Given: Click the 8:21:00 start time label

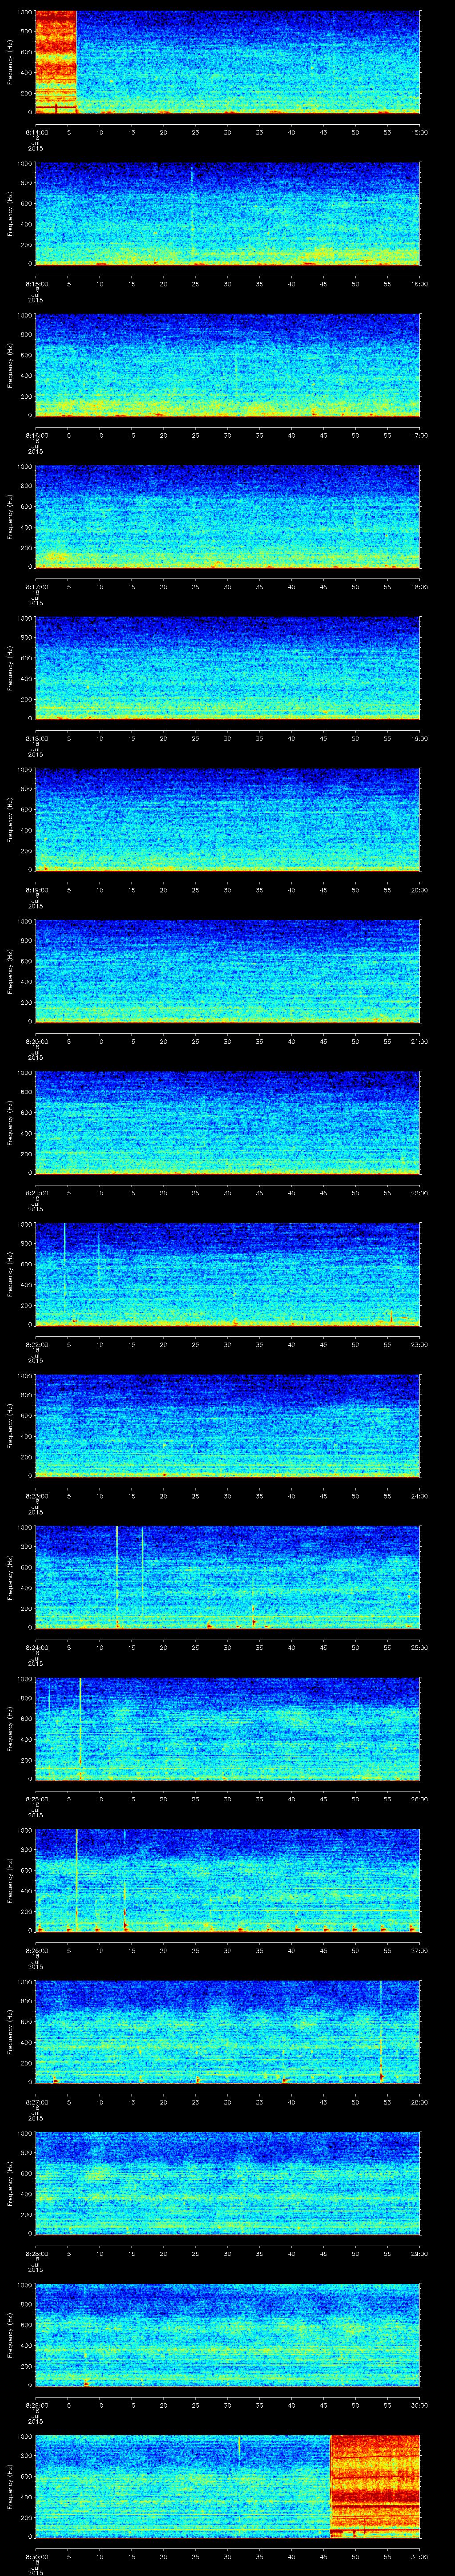Looking at the screenshot, I should coord(37,1192).
